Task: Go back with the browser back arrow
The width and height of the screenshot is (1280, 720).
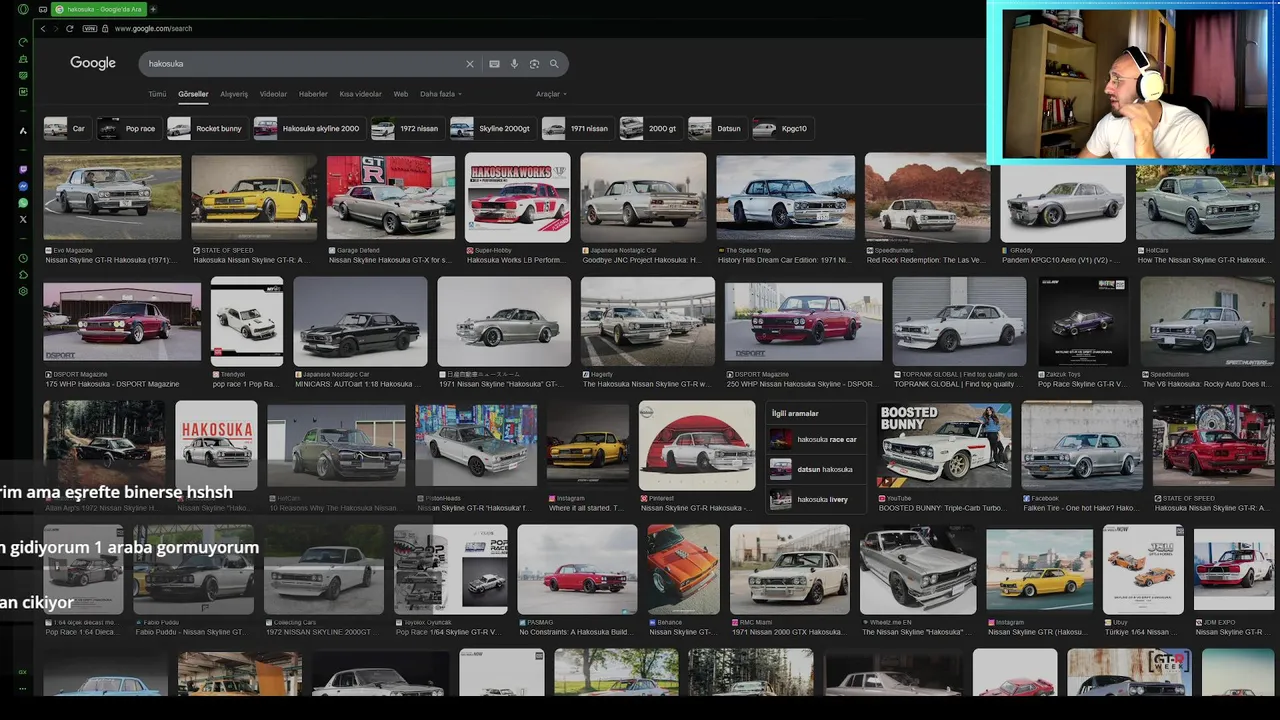Action: point(42,28)
